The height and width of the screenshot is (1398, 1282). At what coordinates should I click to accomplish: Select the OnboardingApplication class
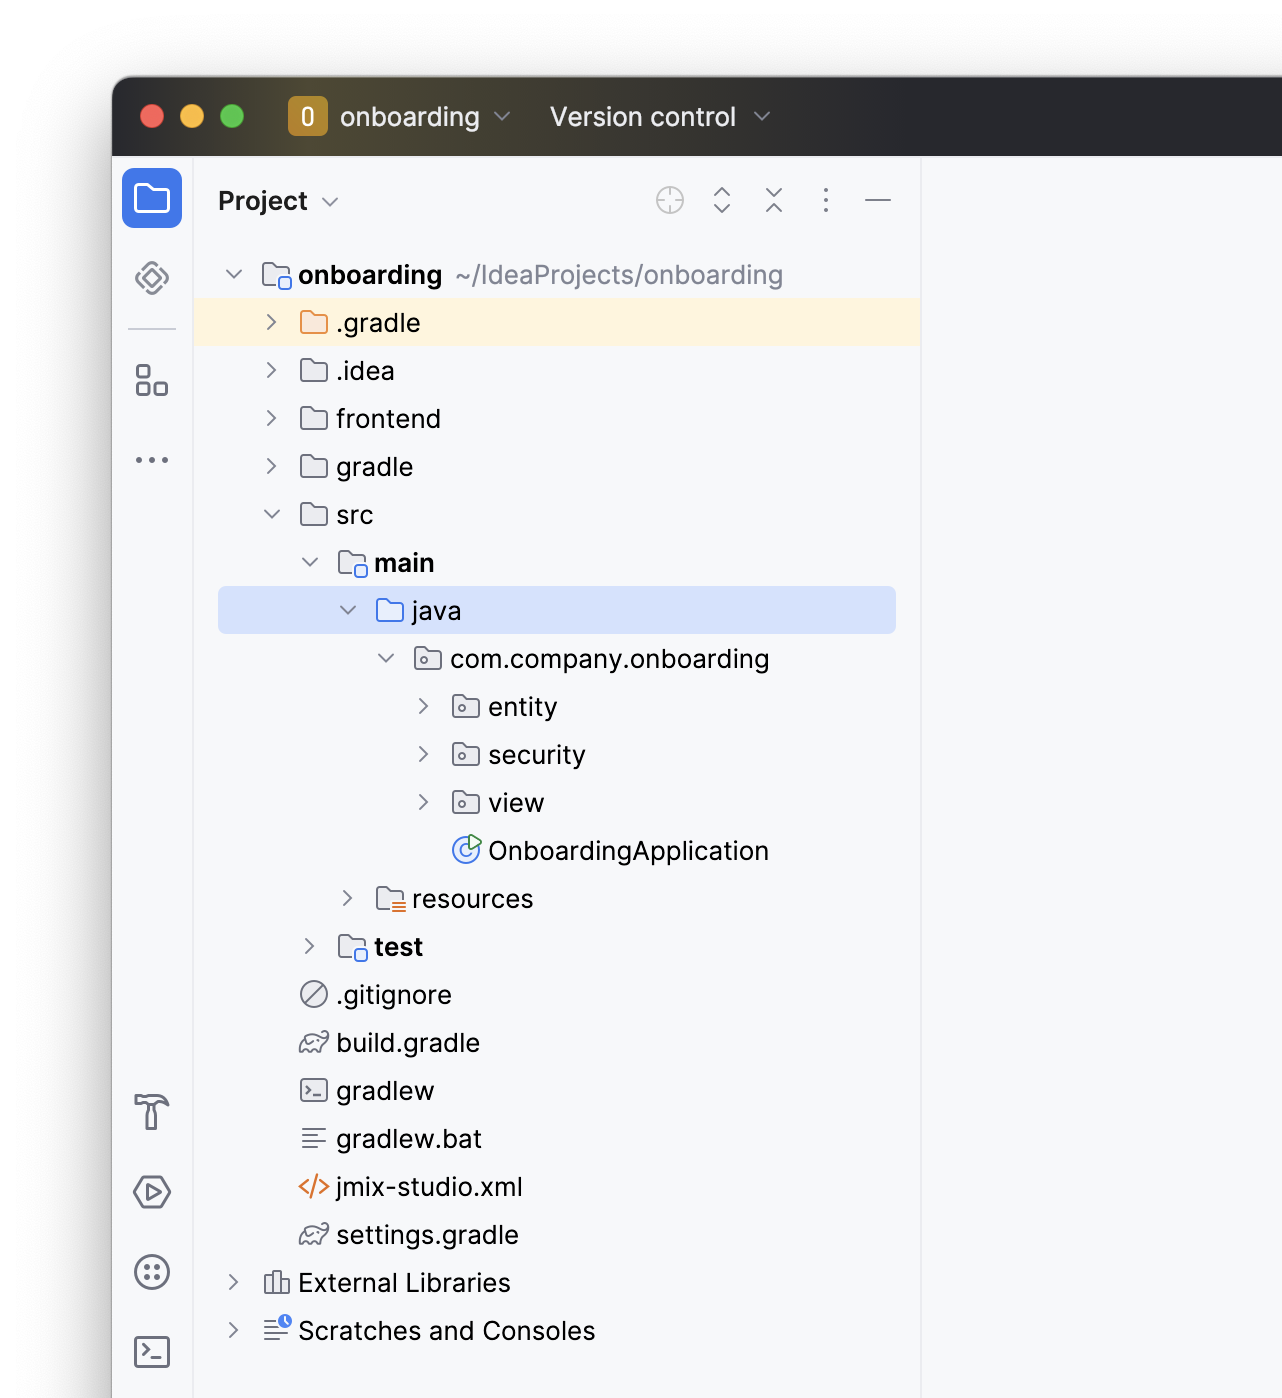point(627,851)
